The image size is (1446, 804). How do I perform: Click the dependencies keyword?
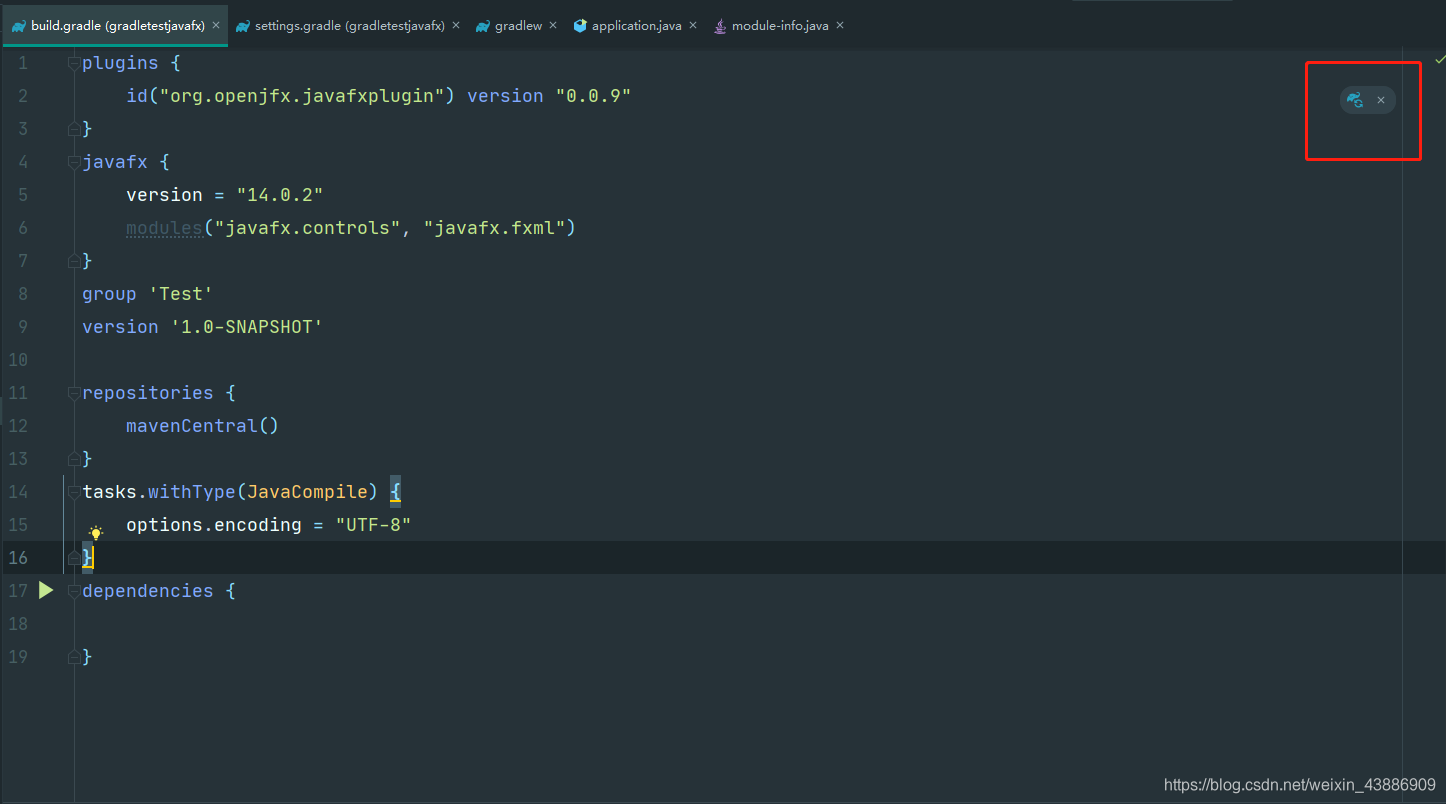(147, 591)
